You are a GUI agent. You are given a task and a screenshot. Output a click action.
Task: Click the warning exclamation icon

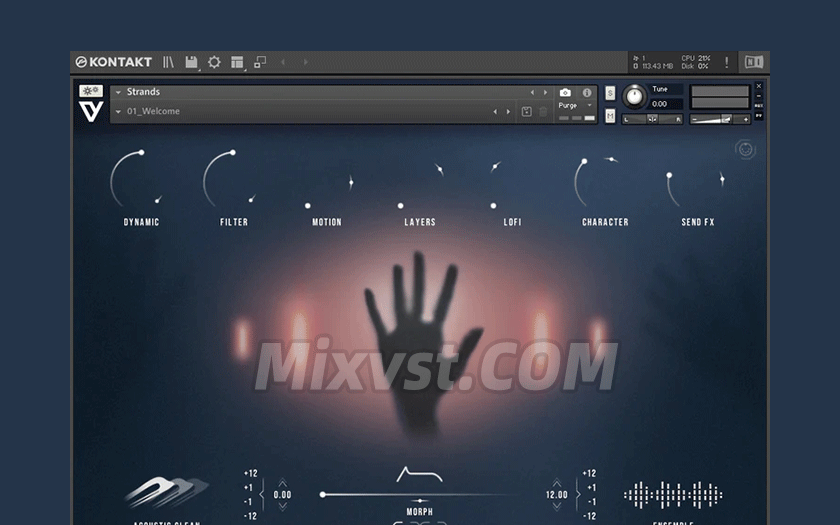coord(726,62)
